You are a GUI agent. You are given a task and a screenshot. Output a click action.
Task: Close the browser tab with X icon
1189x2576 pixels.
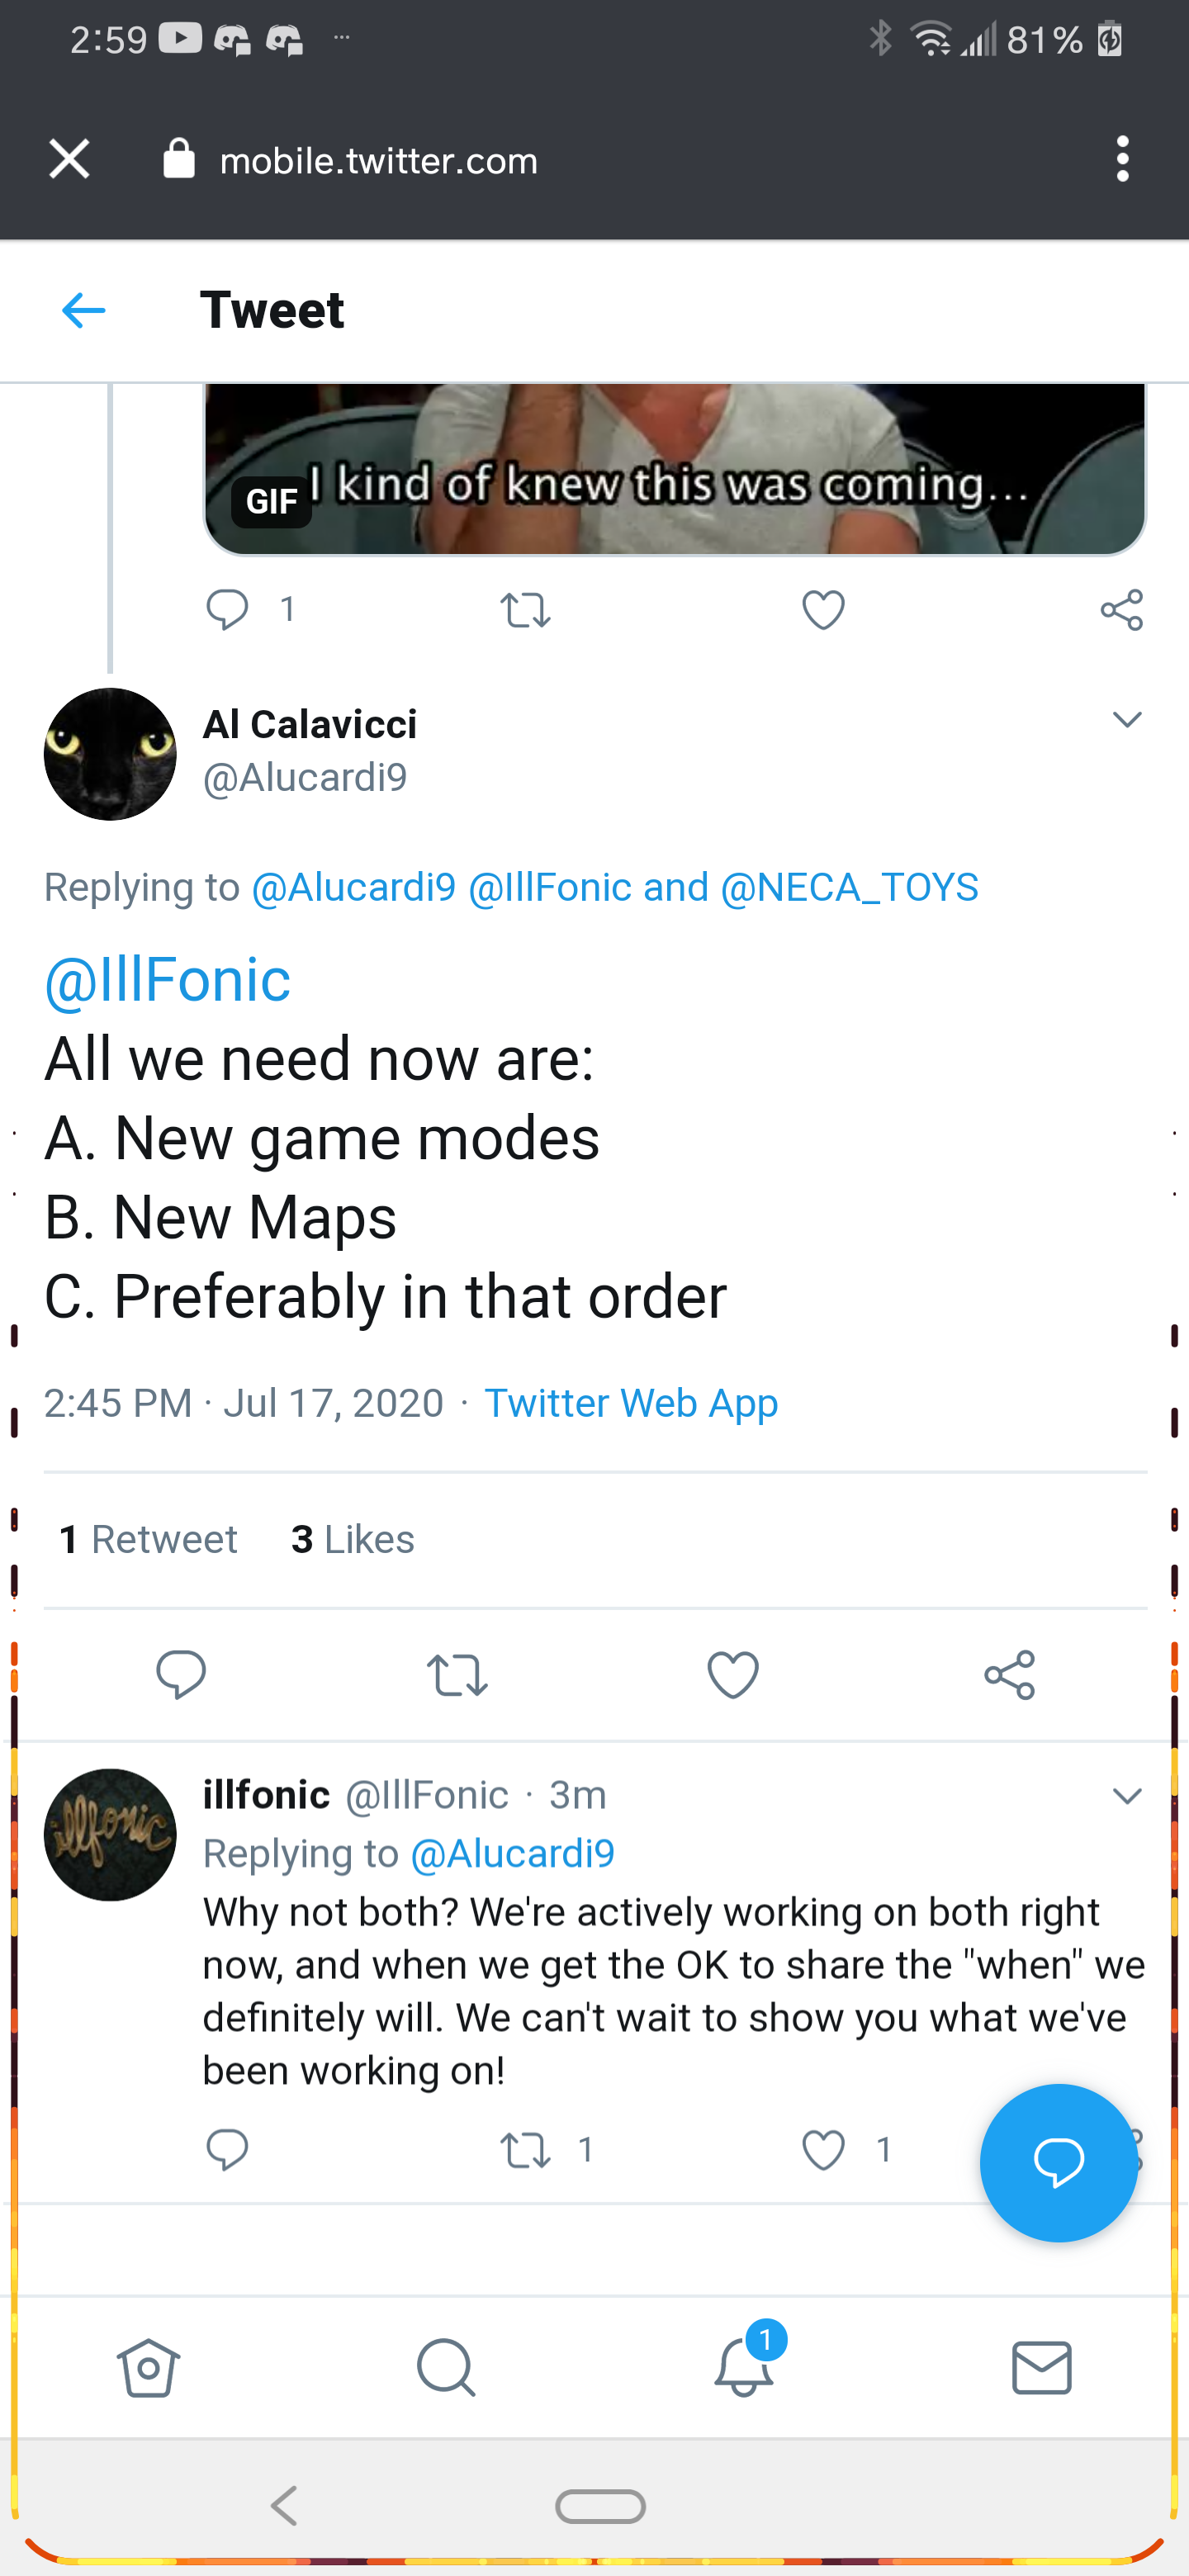coord(69,159)
